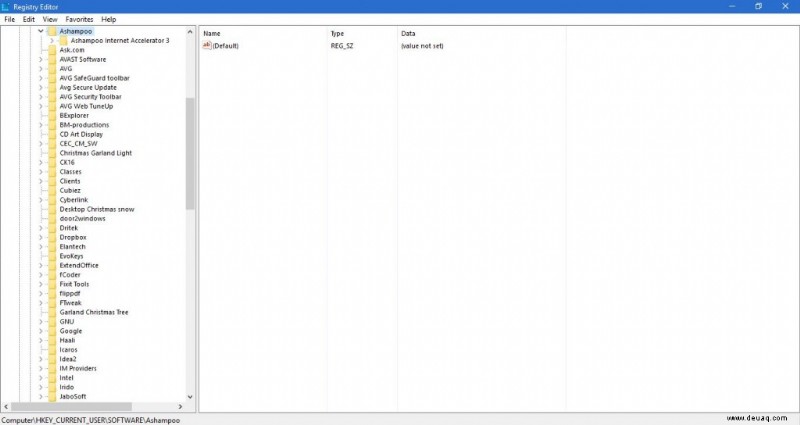Click the CD Art Display folder icon
The height and width of the screenshot is (425, 800).
(x=52, y=134)
